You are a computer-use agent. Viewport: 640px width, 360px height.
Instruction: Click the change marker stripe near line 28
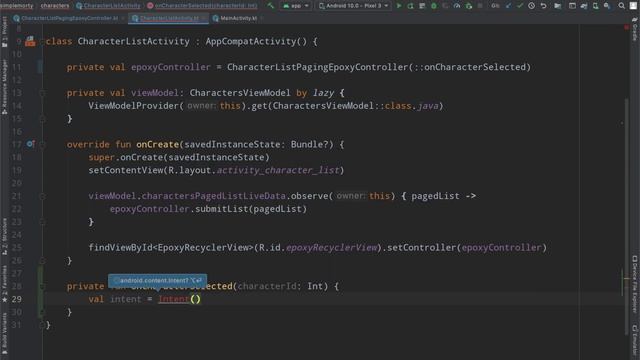point(40,292)
